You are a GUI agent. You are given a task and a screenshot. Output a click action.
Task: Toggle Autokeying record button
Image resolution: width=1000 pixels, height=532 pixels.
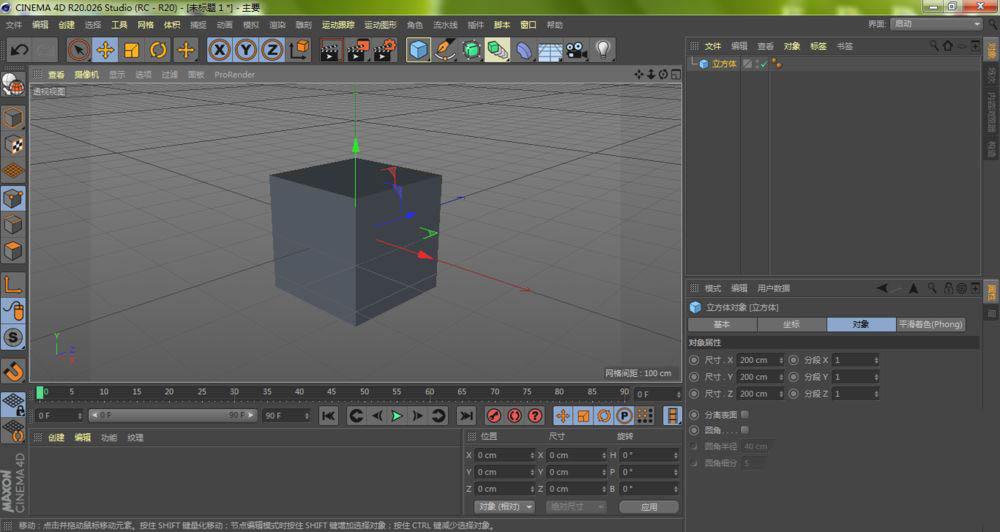[x=514, y=416]
